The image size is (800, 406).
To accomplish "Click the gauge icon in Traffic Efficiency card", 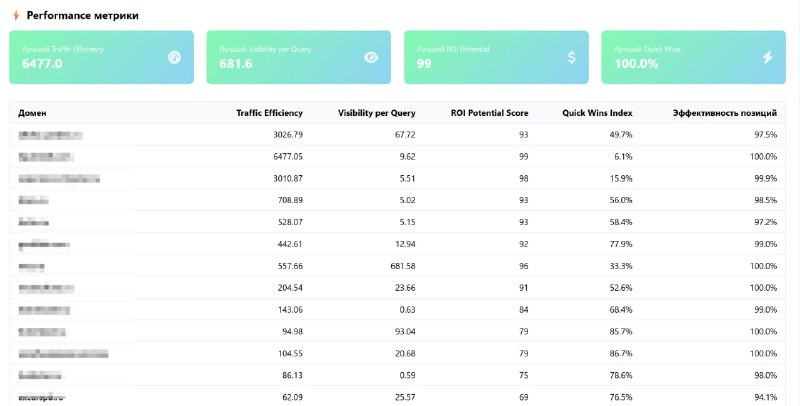I will coord(174,57).
